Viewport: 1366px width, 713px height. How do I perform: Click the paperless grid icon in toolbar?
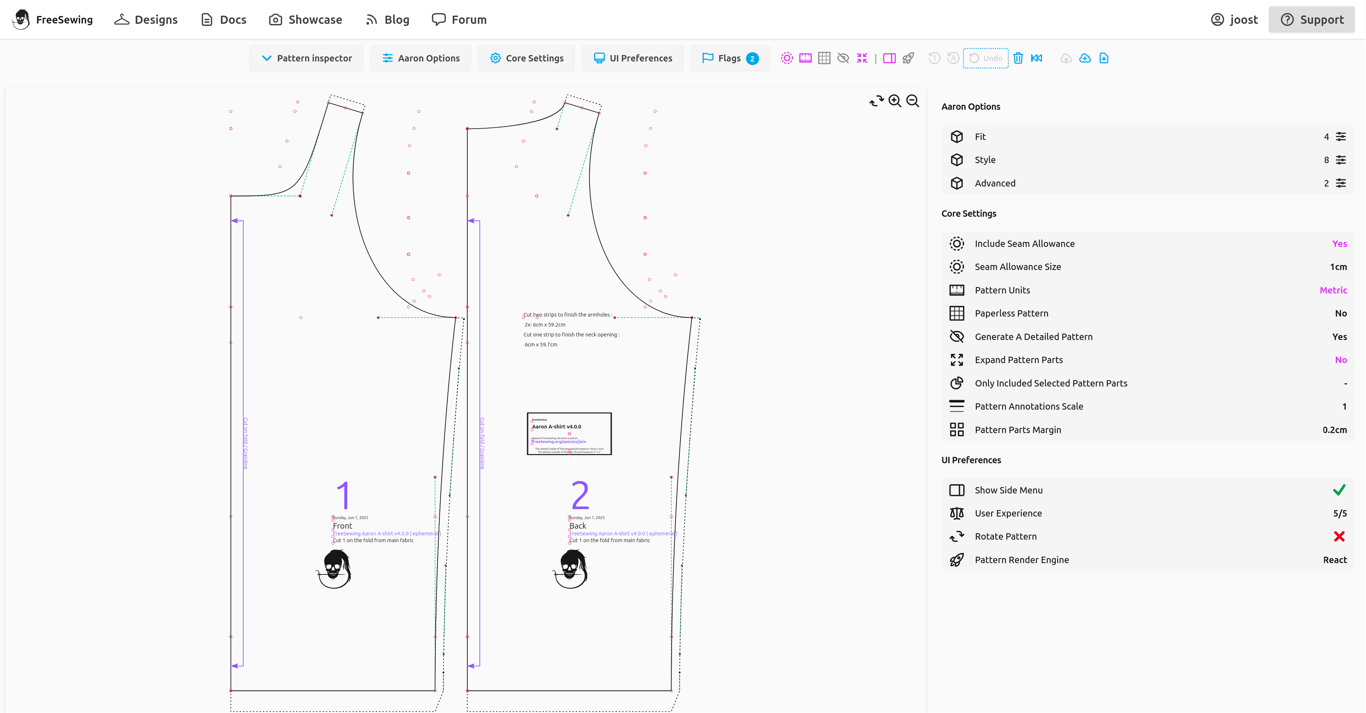[x=824, y=58]
